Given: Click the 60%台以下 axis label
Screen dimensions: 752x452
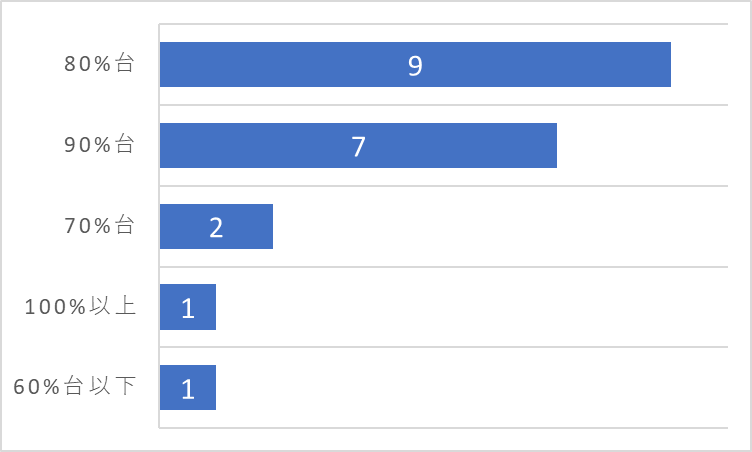Looking at the screenshot, I should (75, 386).
